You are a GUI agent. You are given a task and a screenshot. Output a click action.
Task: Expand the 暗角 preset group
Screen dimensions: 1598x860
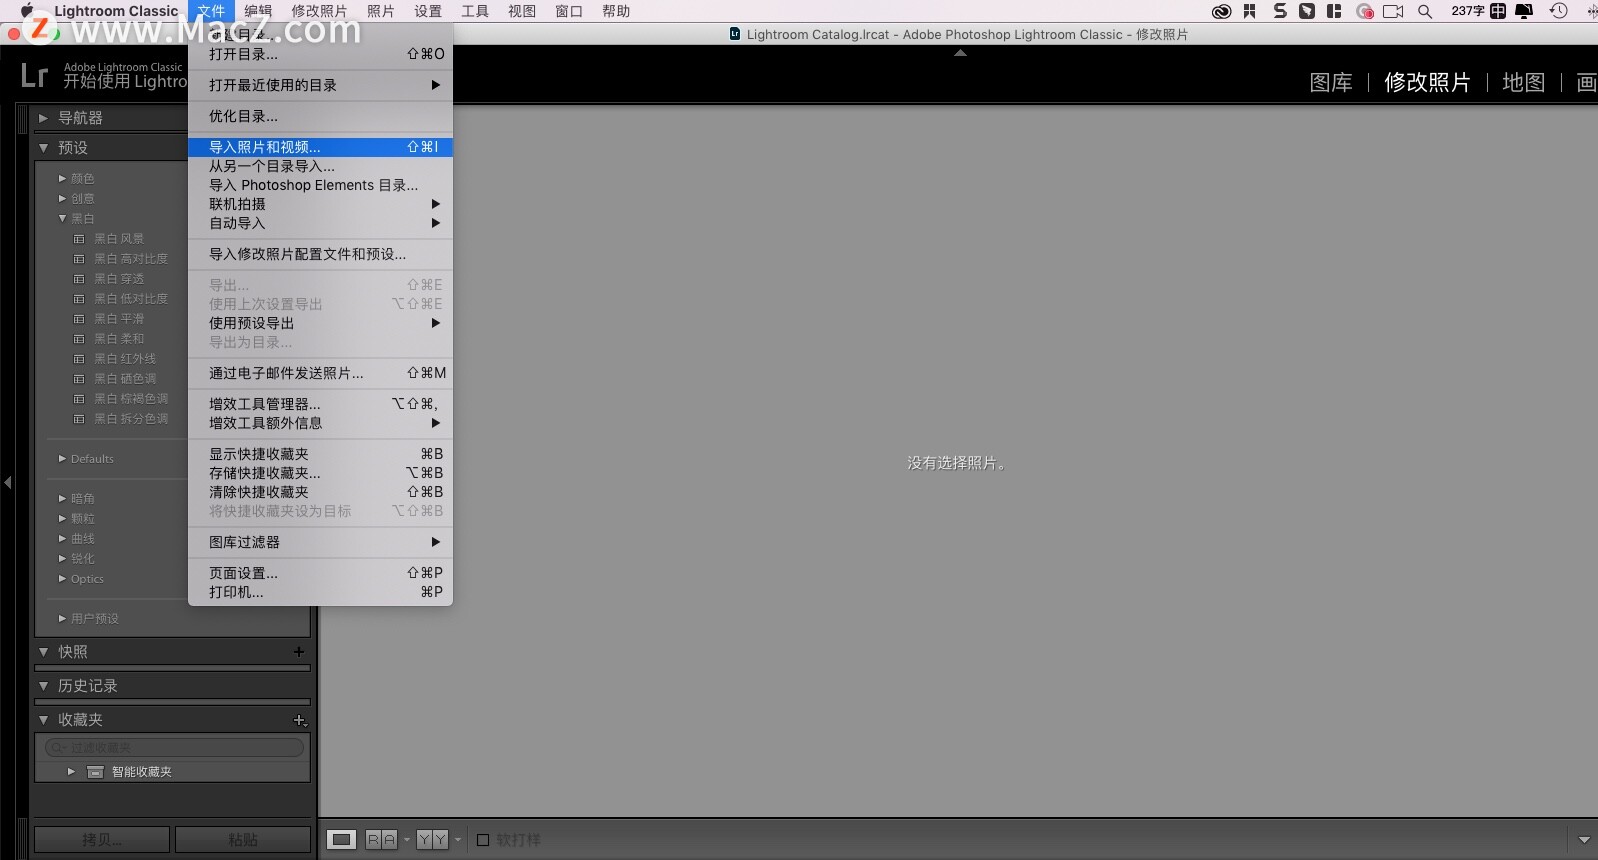(62, 499)
